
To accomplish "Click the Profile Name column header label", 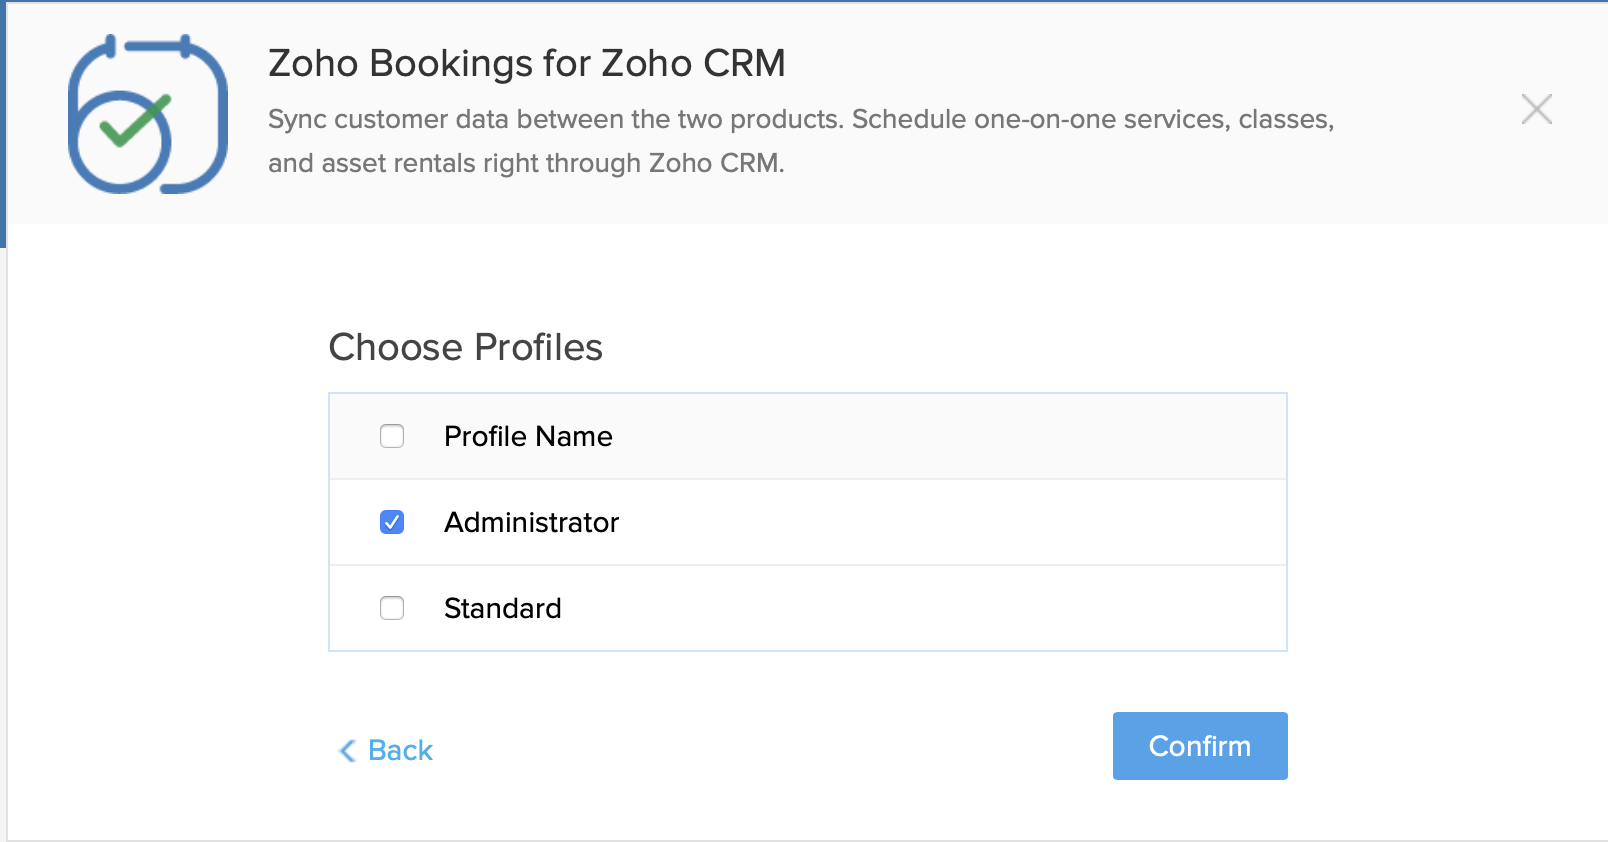I will click(528, 437).
